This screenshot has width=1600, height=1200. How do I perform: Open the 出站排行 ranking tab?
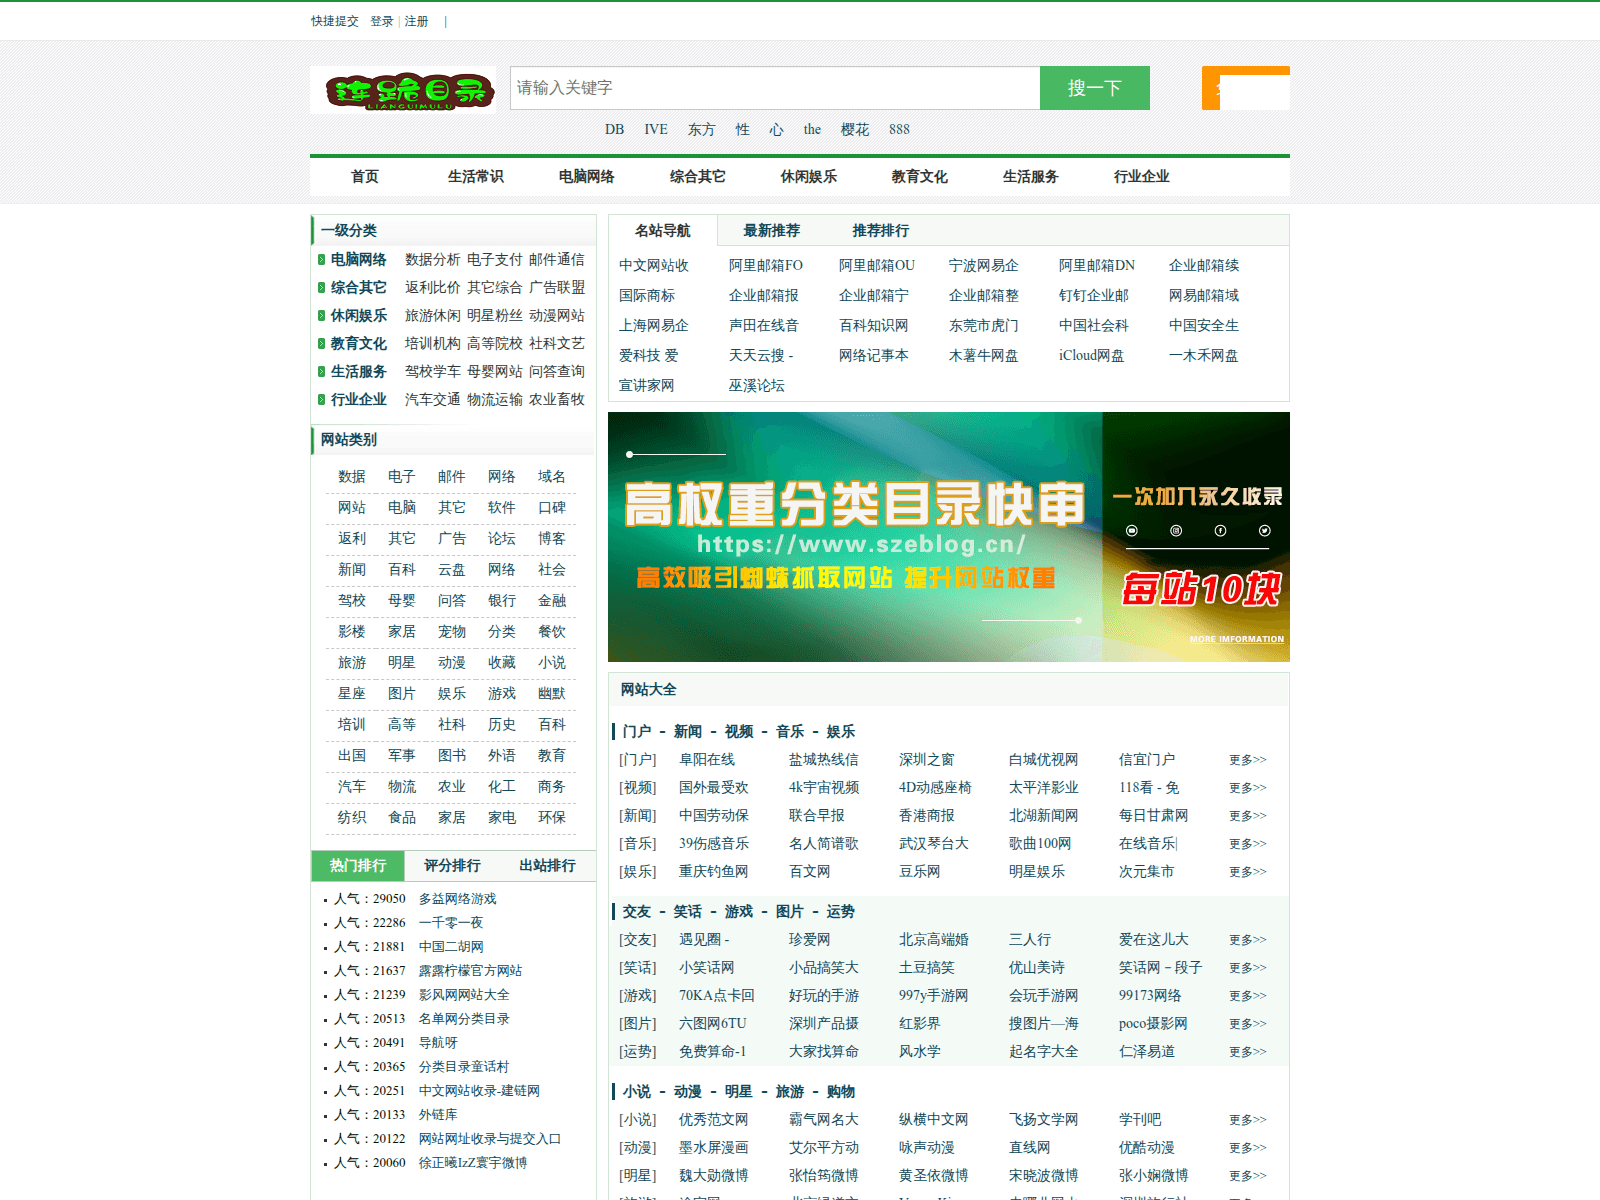point(547,866)
